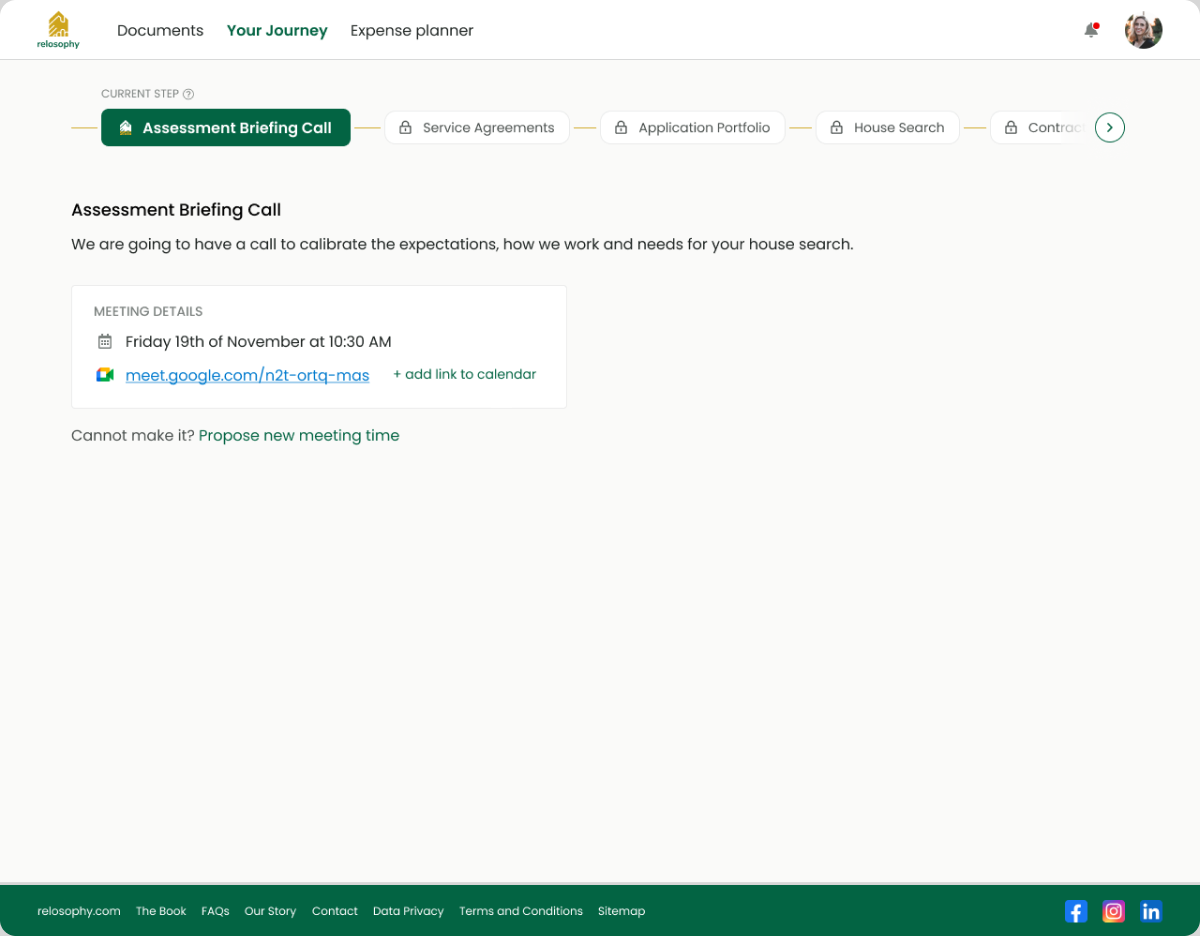Click the 'CURRENT STEP' label
Image resolution: width=1200 pixels, height=936 pixels.
point(140,94)
